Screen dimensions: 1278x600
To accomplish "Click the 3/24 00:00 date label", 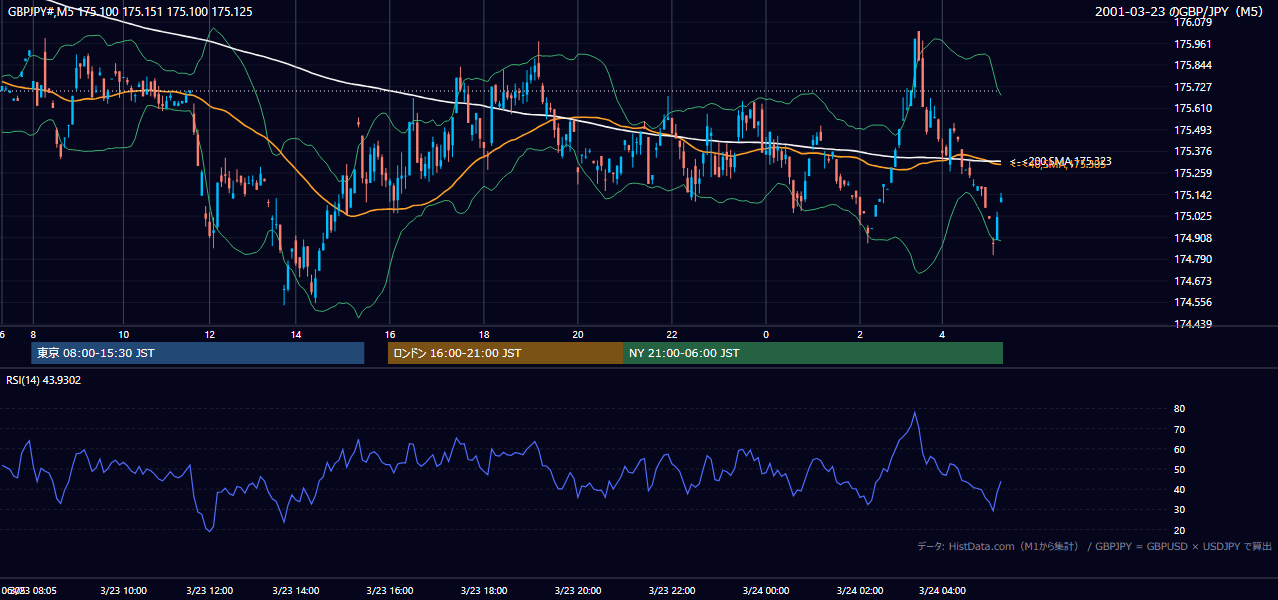I will (x=766, y=591).
